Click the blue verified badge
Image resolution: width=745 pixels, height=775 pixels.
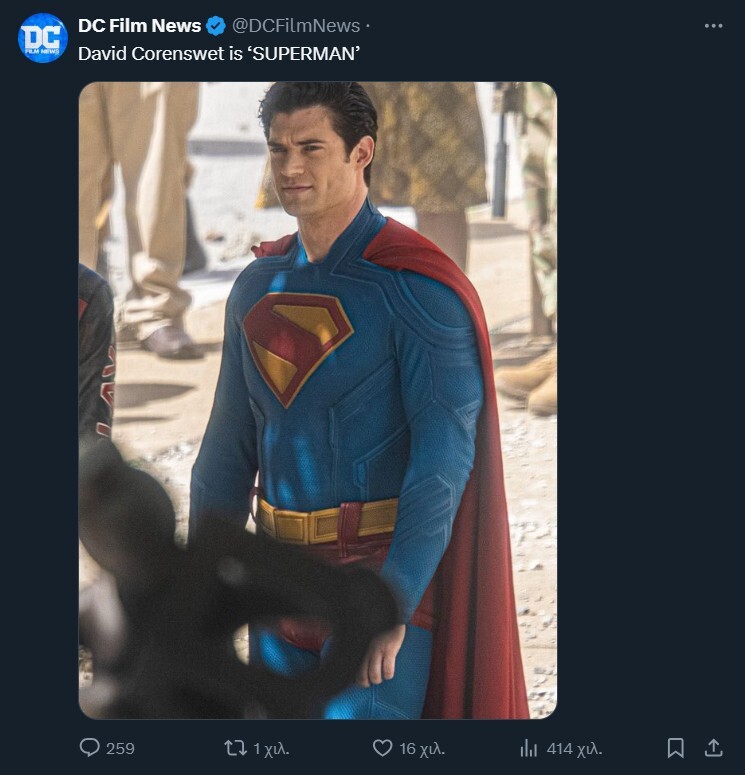click(x=216, y=26)
